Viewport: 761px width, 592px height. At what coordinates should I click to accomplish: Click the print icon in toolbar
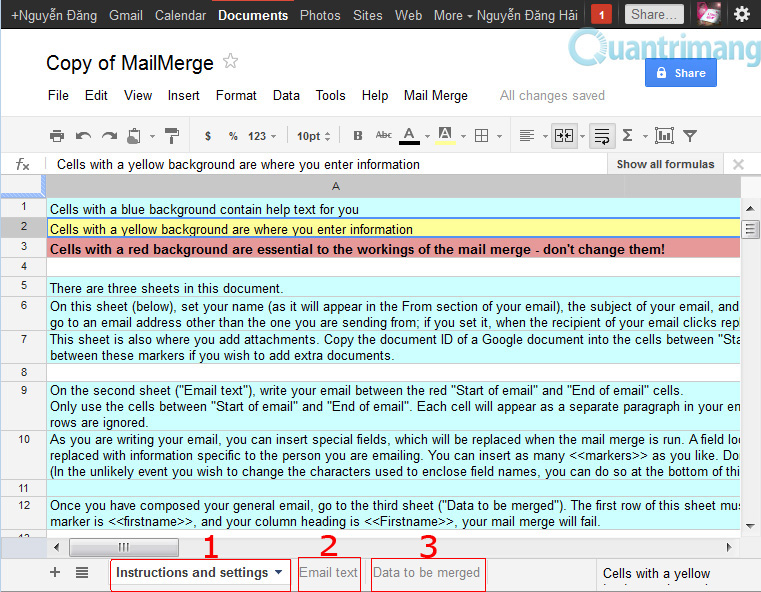(57, 136)
